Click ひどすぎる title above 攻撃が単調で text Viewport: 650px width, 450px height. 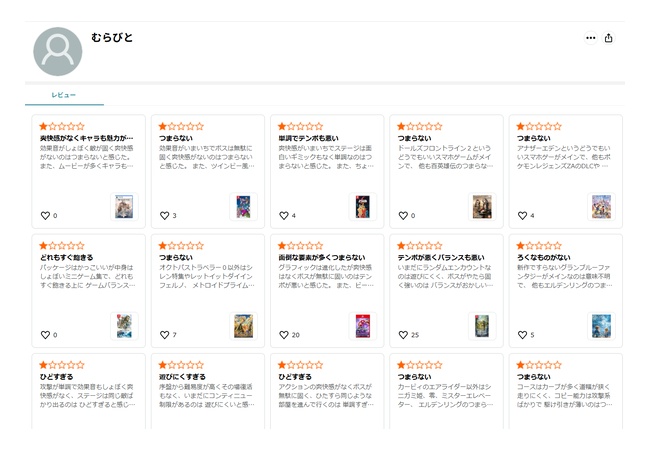coord(56,377)
